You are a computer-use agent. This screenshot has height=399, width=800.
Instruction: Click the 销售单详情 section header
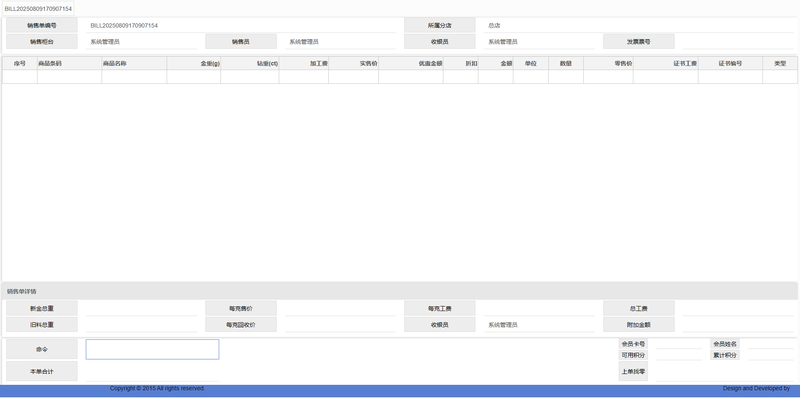399,291
